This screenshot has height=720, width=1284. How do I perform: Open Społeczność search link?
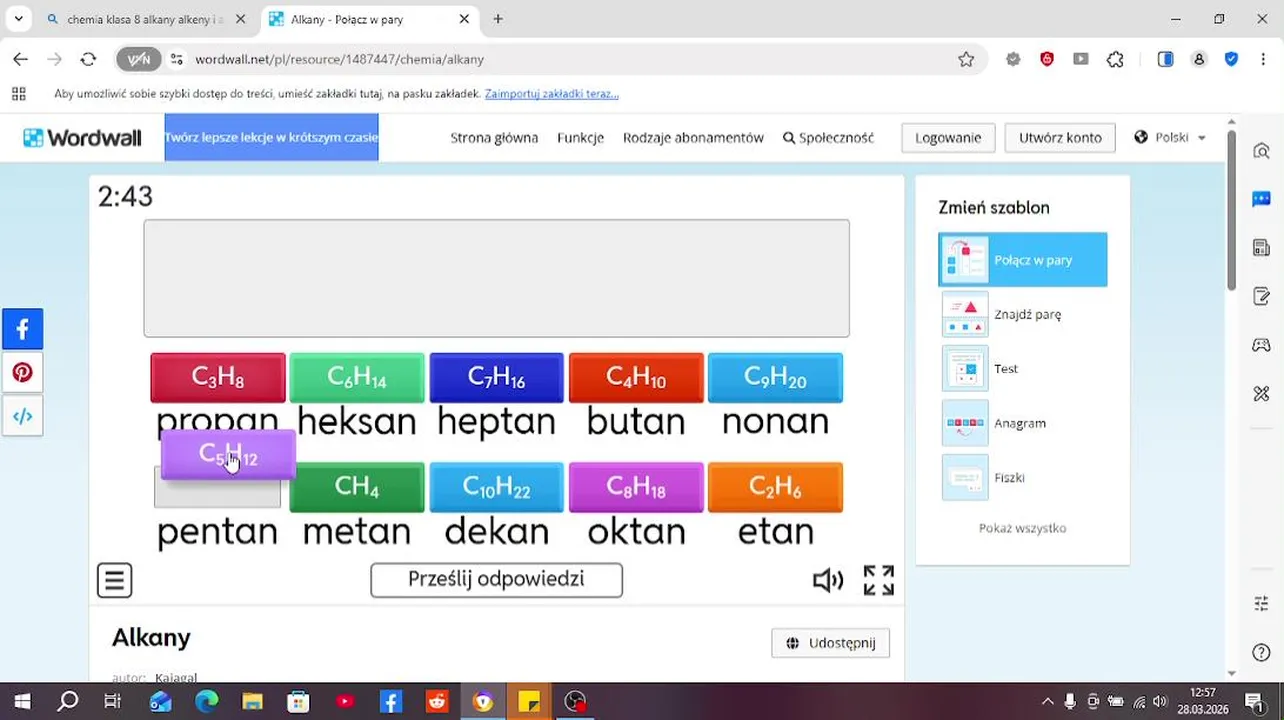[x=828, y=138]
